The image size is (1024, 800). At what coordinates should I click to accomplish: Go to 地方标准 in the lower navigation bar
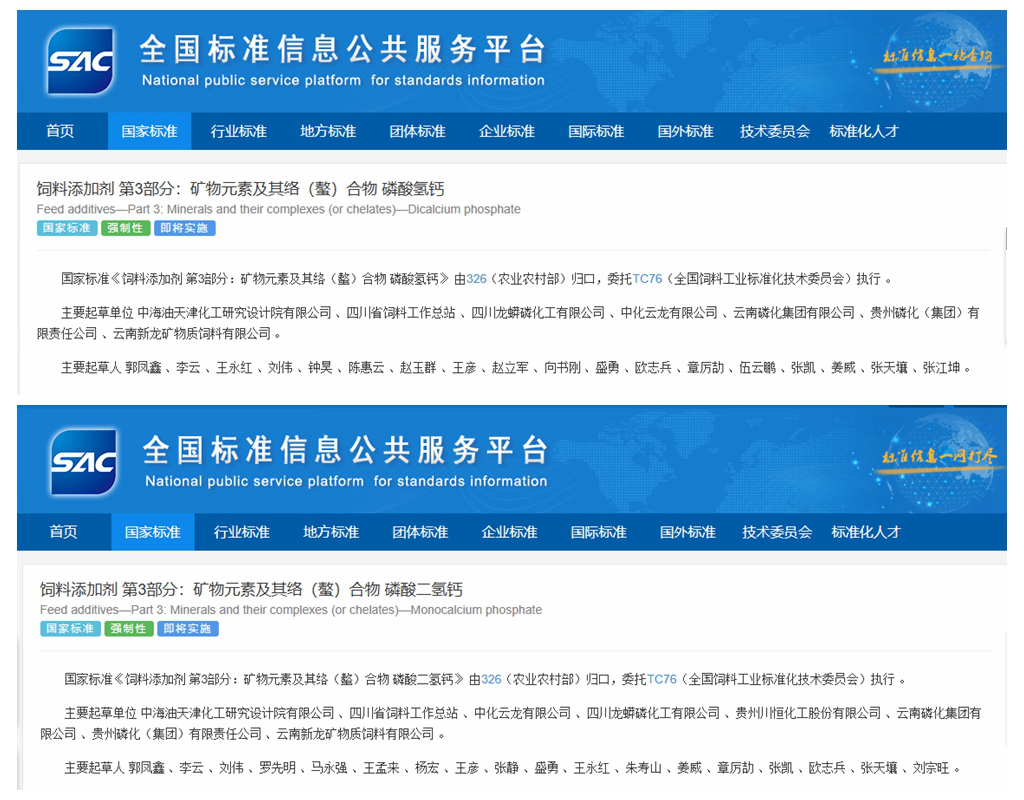point(331,532)
